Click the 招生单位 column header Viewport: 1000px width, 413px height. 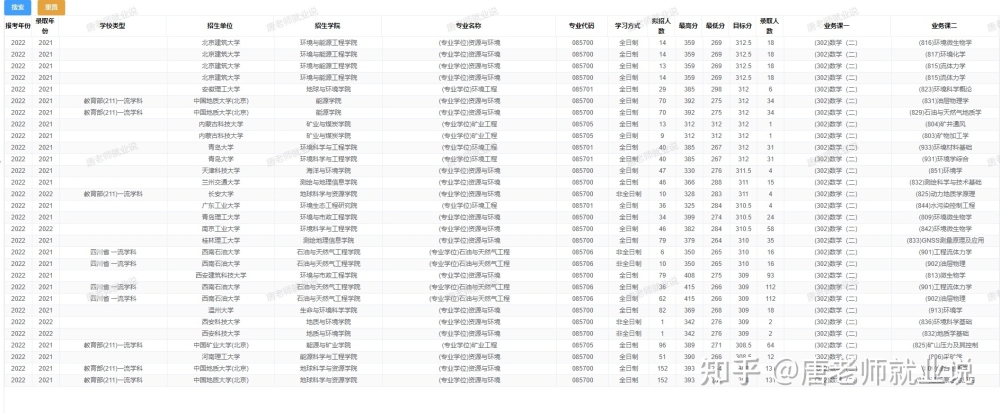(x=221, y=26)
